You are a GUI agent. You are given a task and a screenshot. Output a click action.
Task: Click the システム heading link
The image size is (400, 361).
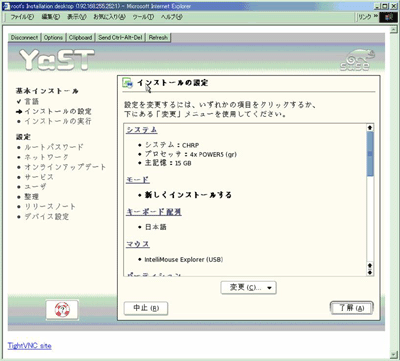(142, 130)
